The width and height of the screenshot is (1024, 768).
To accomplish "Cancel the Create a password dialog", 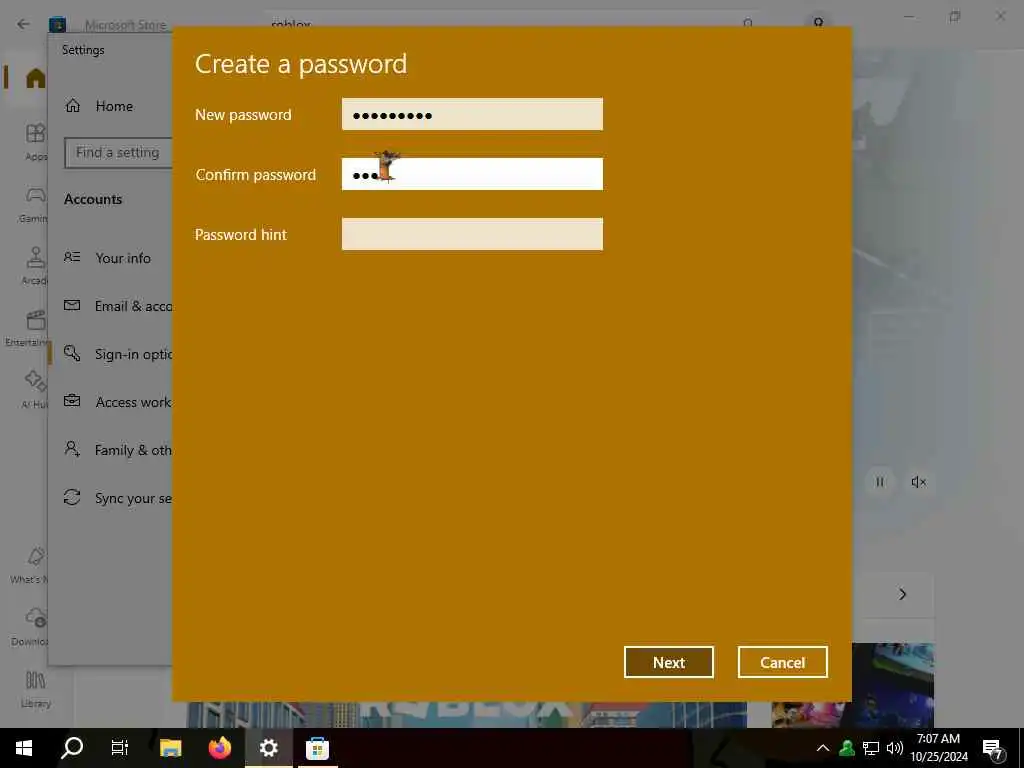I will (x=782, y=662).
